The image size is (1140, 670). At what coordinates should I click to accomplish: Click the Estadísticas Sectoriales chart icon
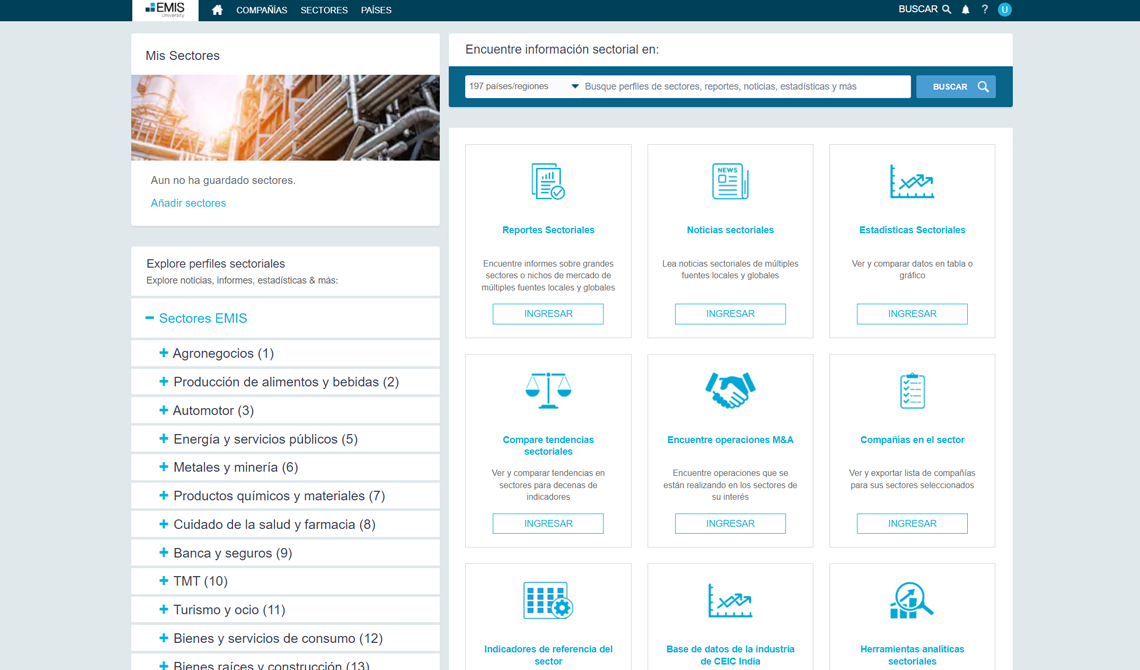[x=912, y=181]
